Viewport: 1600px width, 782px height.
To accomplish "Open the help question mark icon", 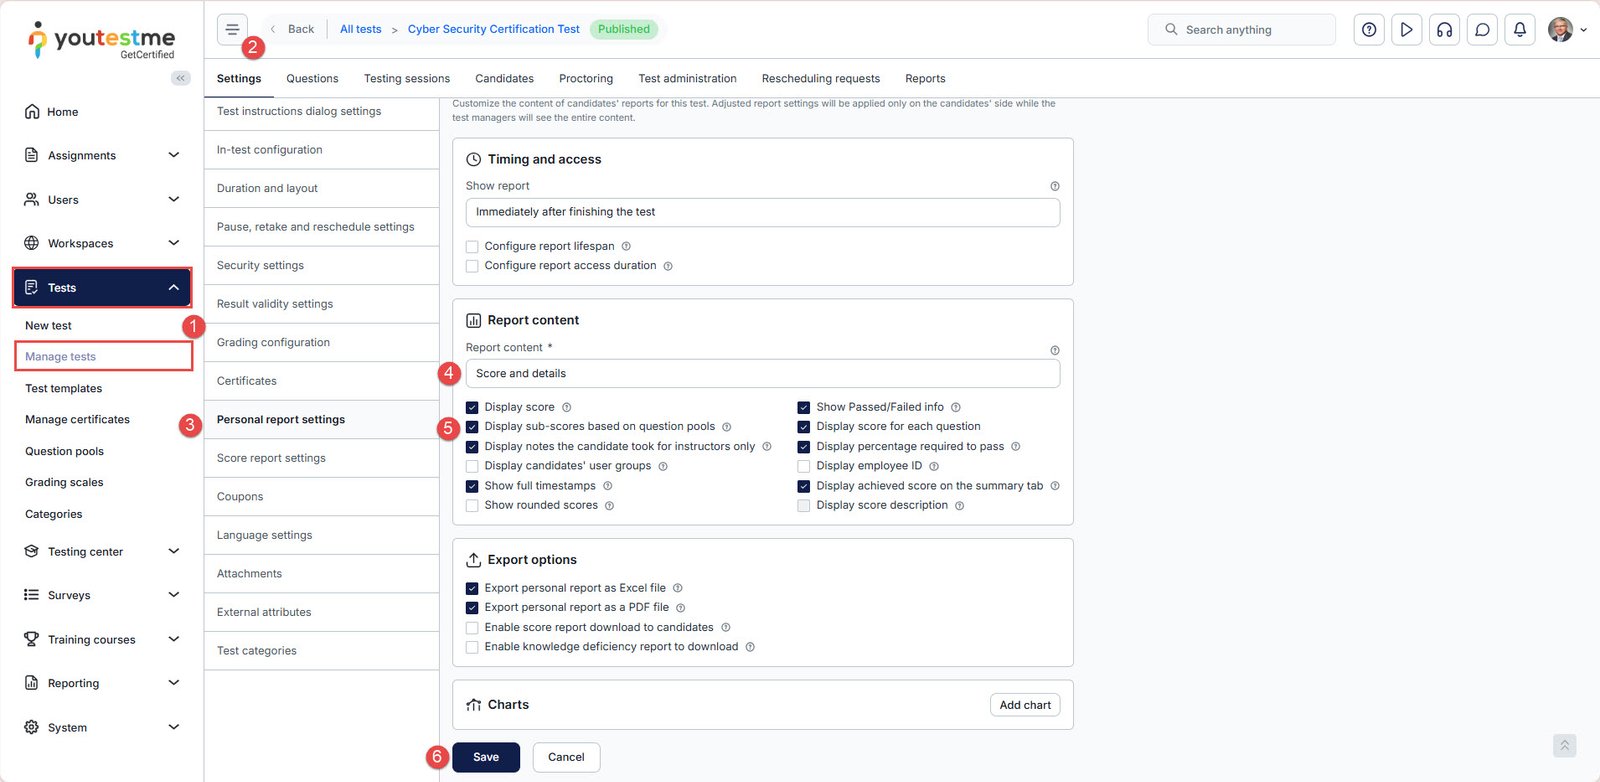I will tap(1369, 30).
